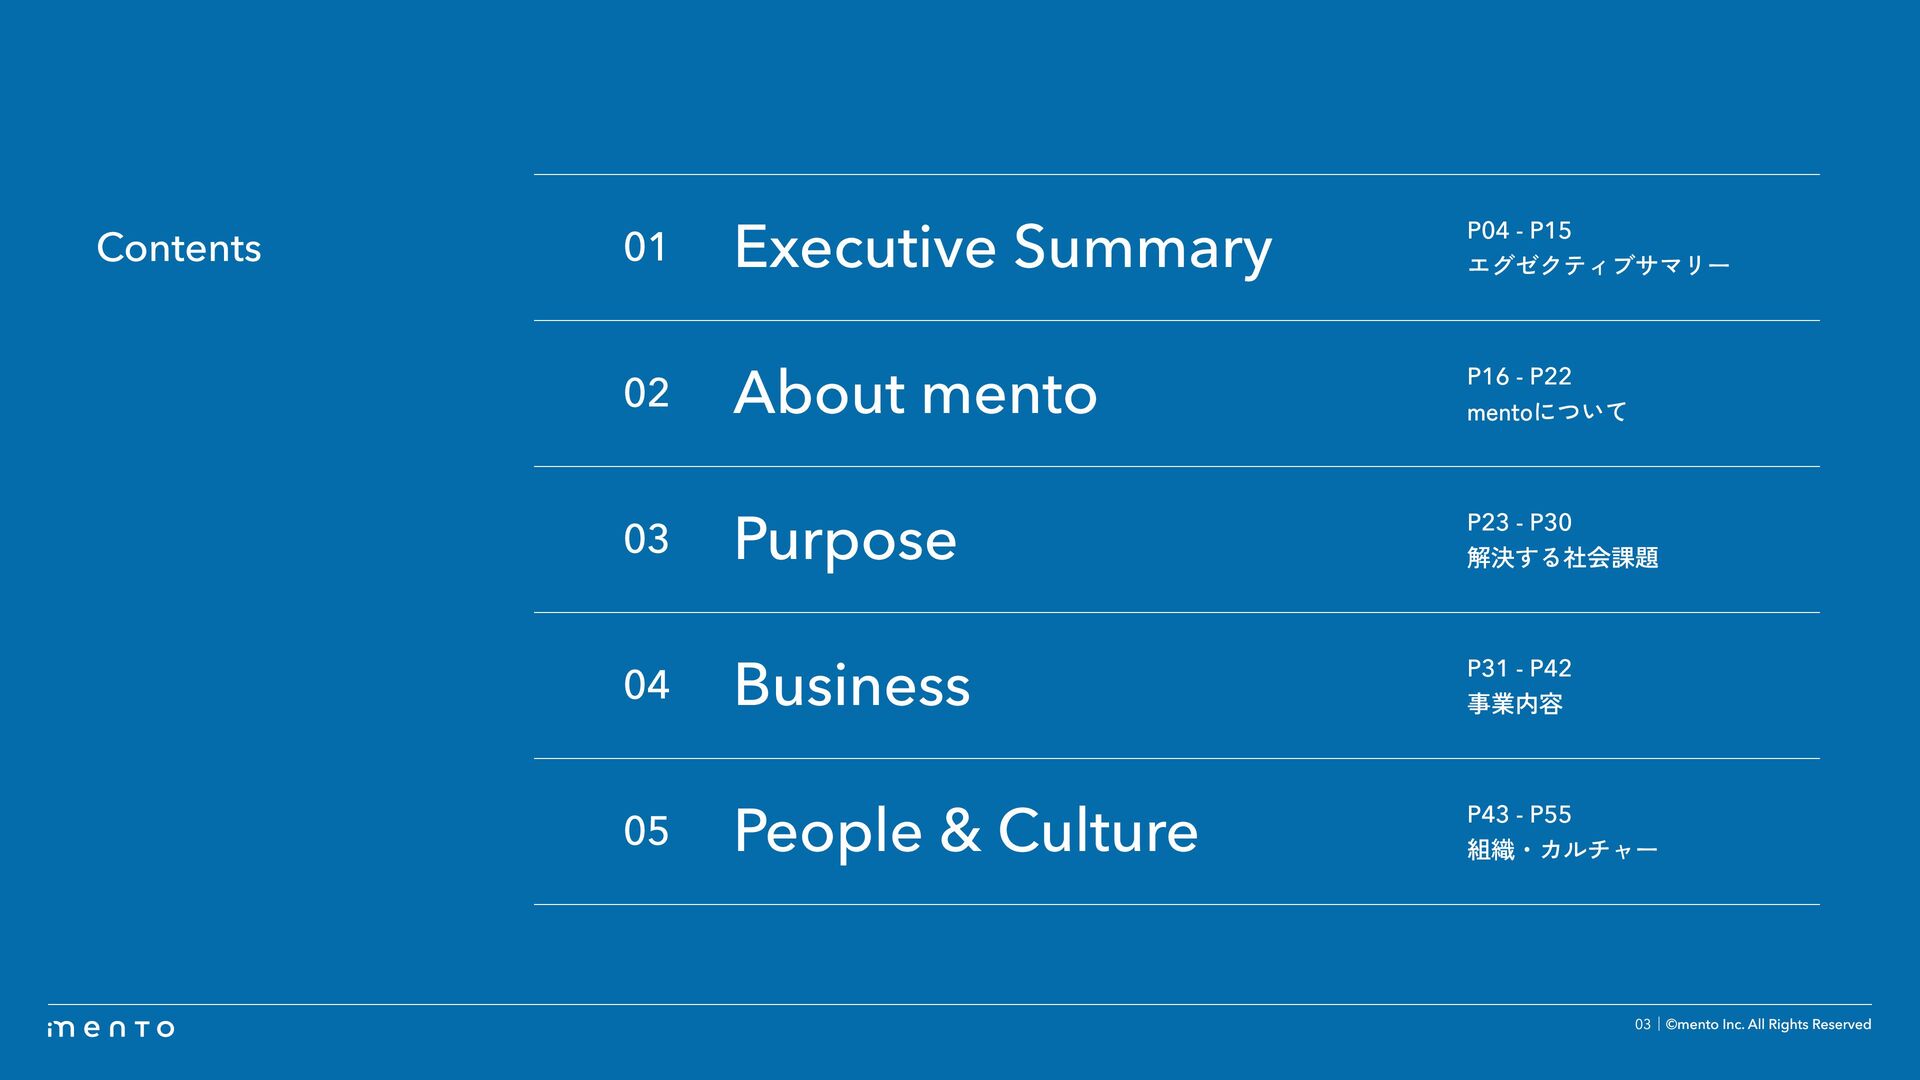Click the mento logo in the footer
The width and height of the screenshot is (1920, 1080).
[x=110, y=1028]
